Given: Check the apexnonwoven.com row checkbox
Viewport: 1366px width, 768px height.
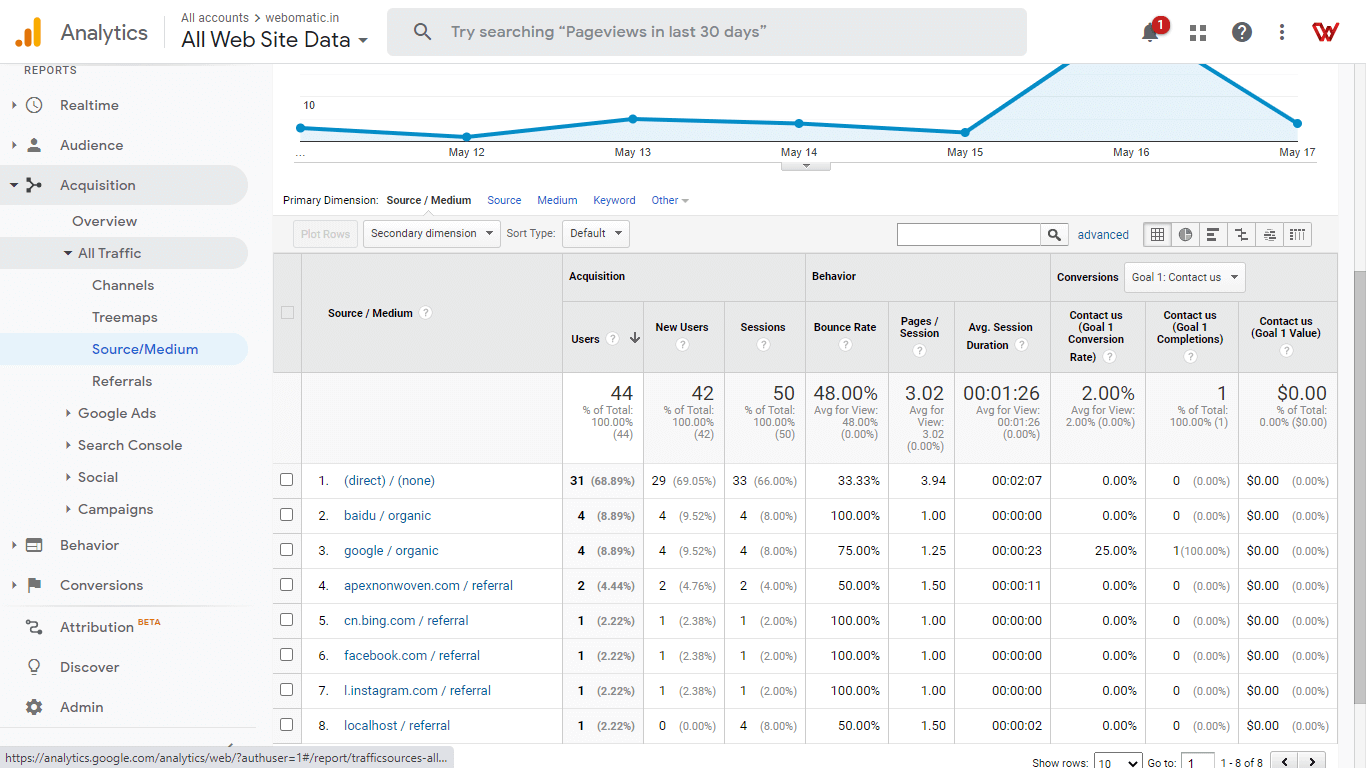Looking at the screenshot, I should coord(287,585).
